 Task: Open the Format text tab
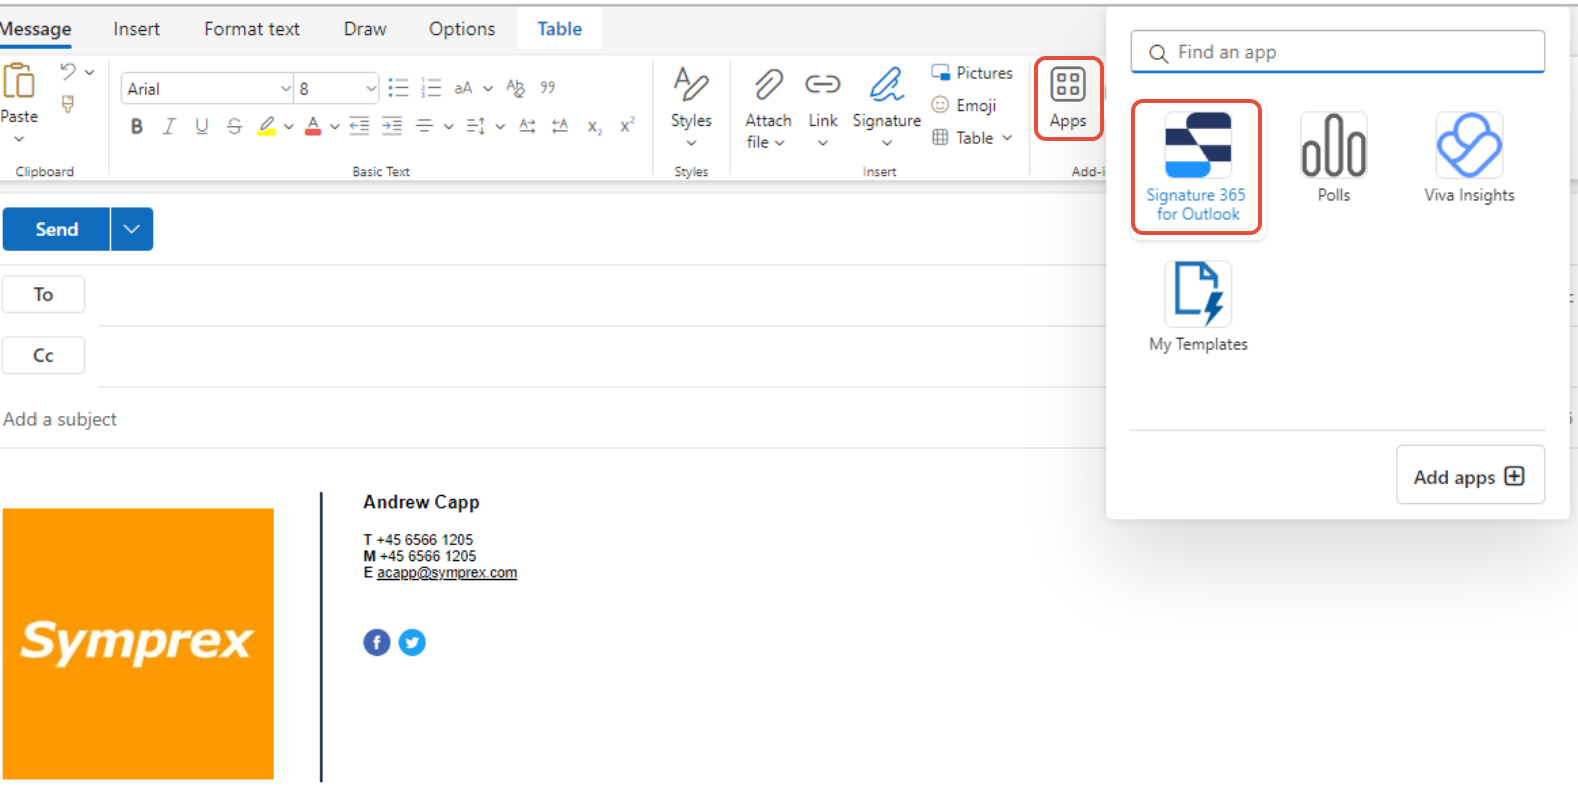[252, 29]
